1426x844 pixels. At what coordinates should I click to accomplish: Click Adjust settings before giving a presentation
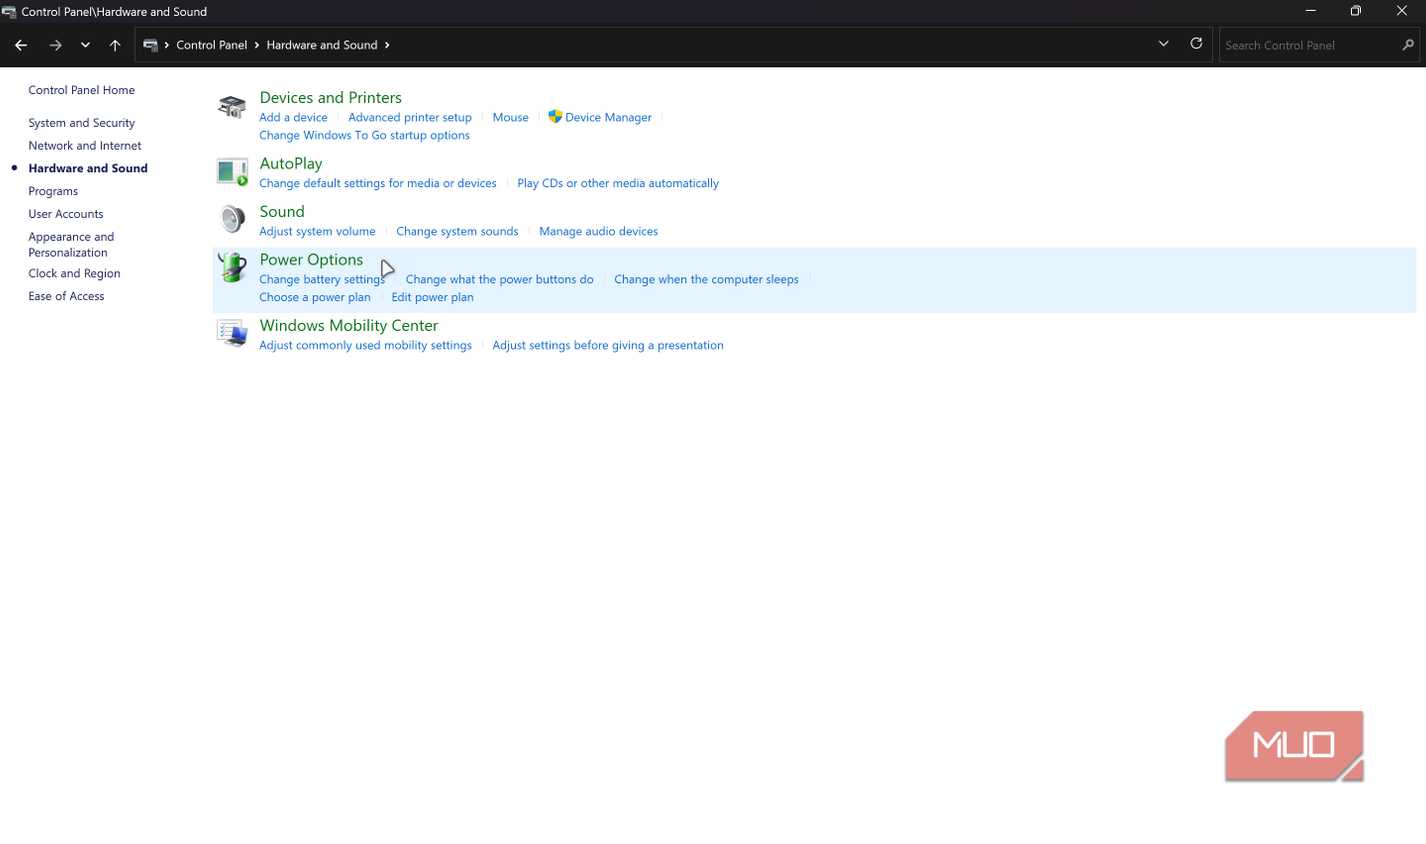point(608,345)
